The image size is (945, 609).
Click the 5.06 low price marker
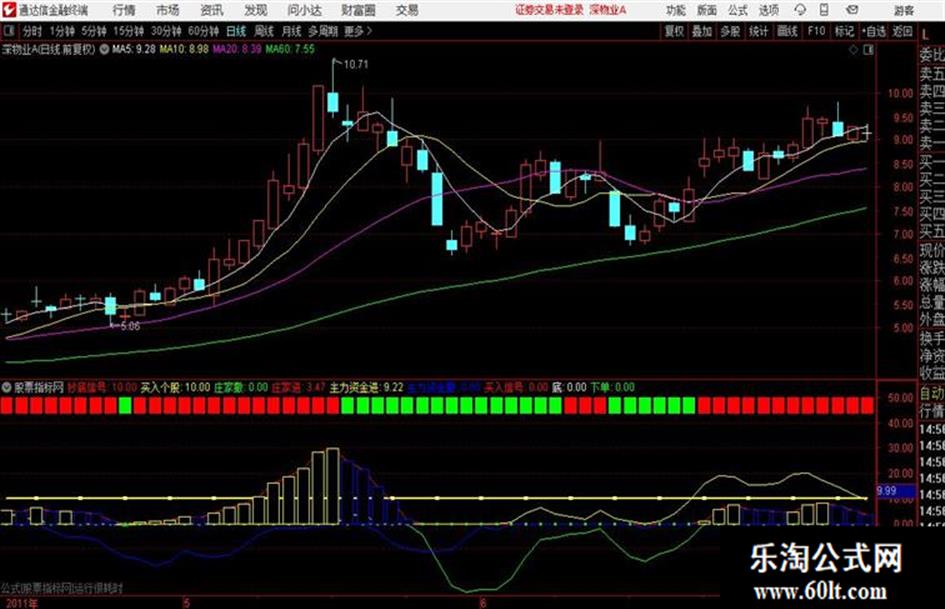130,326
